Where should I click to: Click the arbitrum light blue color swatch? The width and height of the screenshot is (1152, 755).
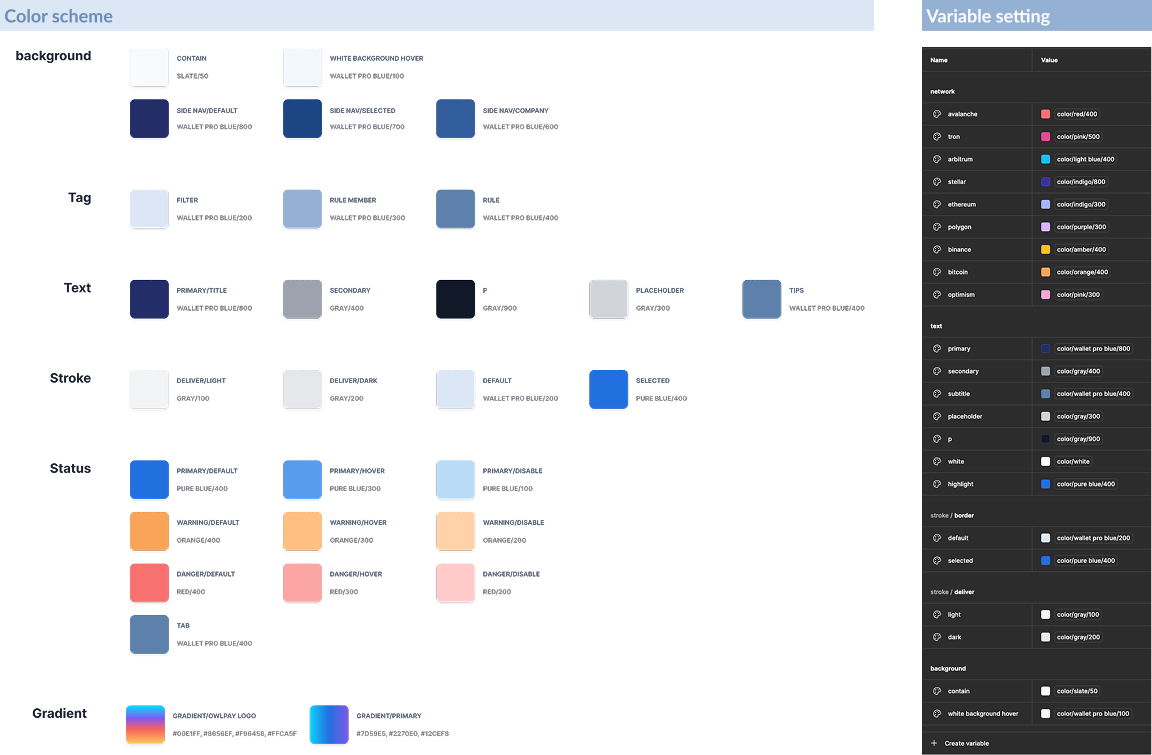pyautogui.click(x=1045, y=159)
